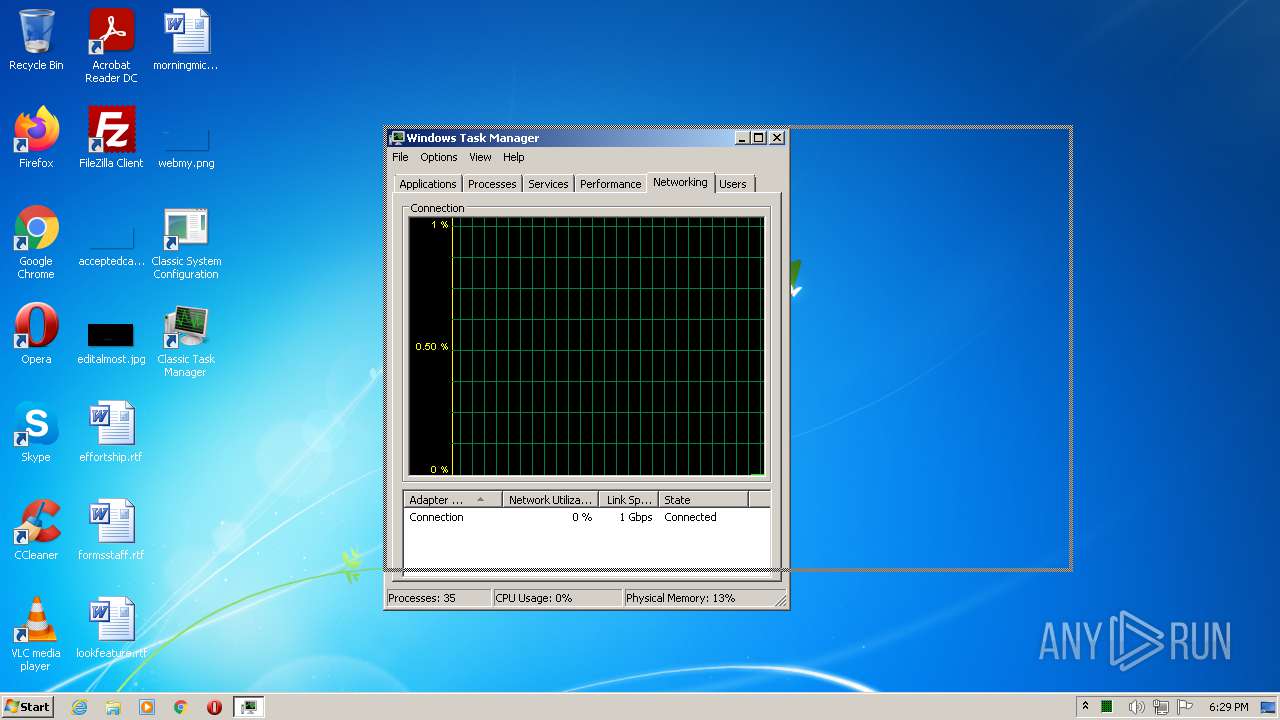Image resolution: width=1280 pixels, height=720 pixels.
Task: Open the File menu in Task Manager
Action: [x=400, y=157]
